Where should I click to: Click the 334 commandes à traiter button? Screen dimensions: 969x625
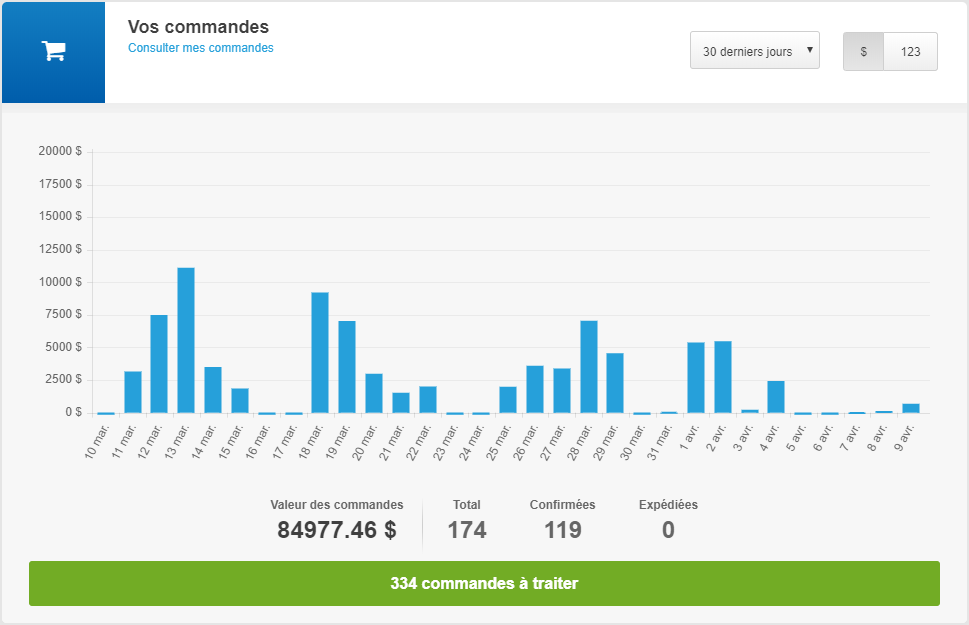point(484,583)
